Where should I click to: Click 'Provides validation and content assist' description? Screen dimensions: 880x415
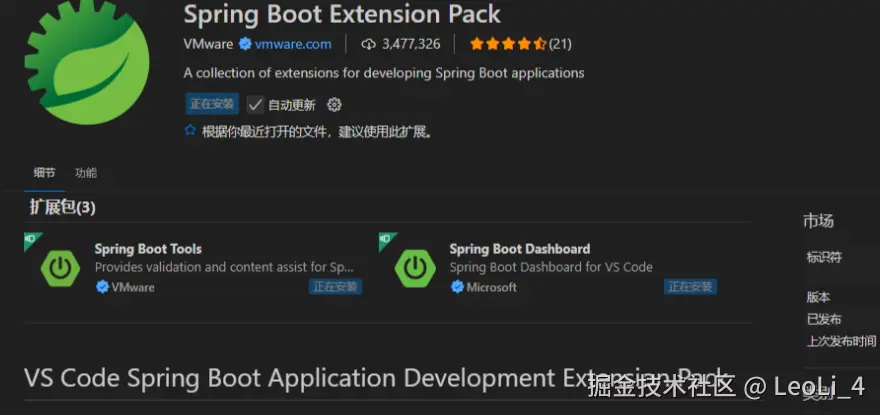(224, 267)
